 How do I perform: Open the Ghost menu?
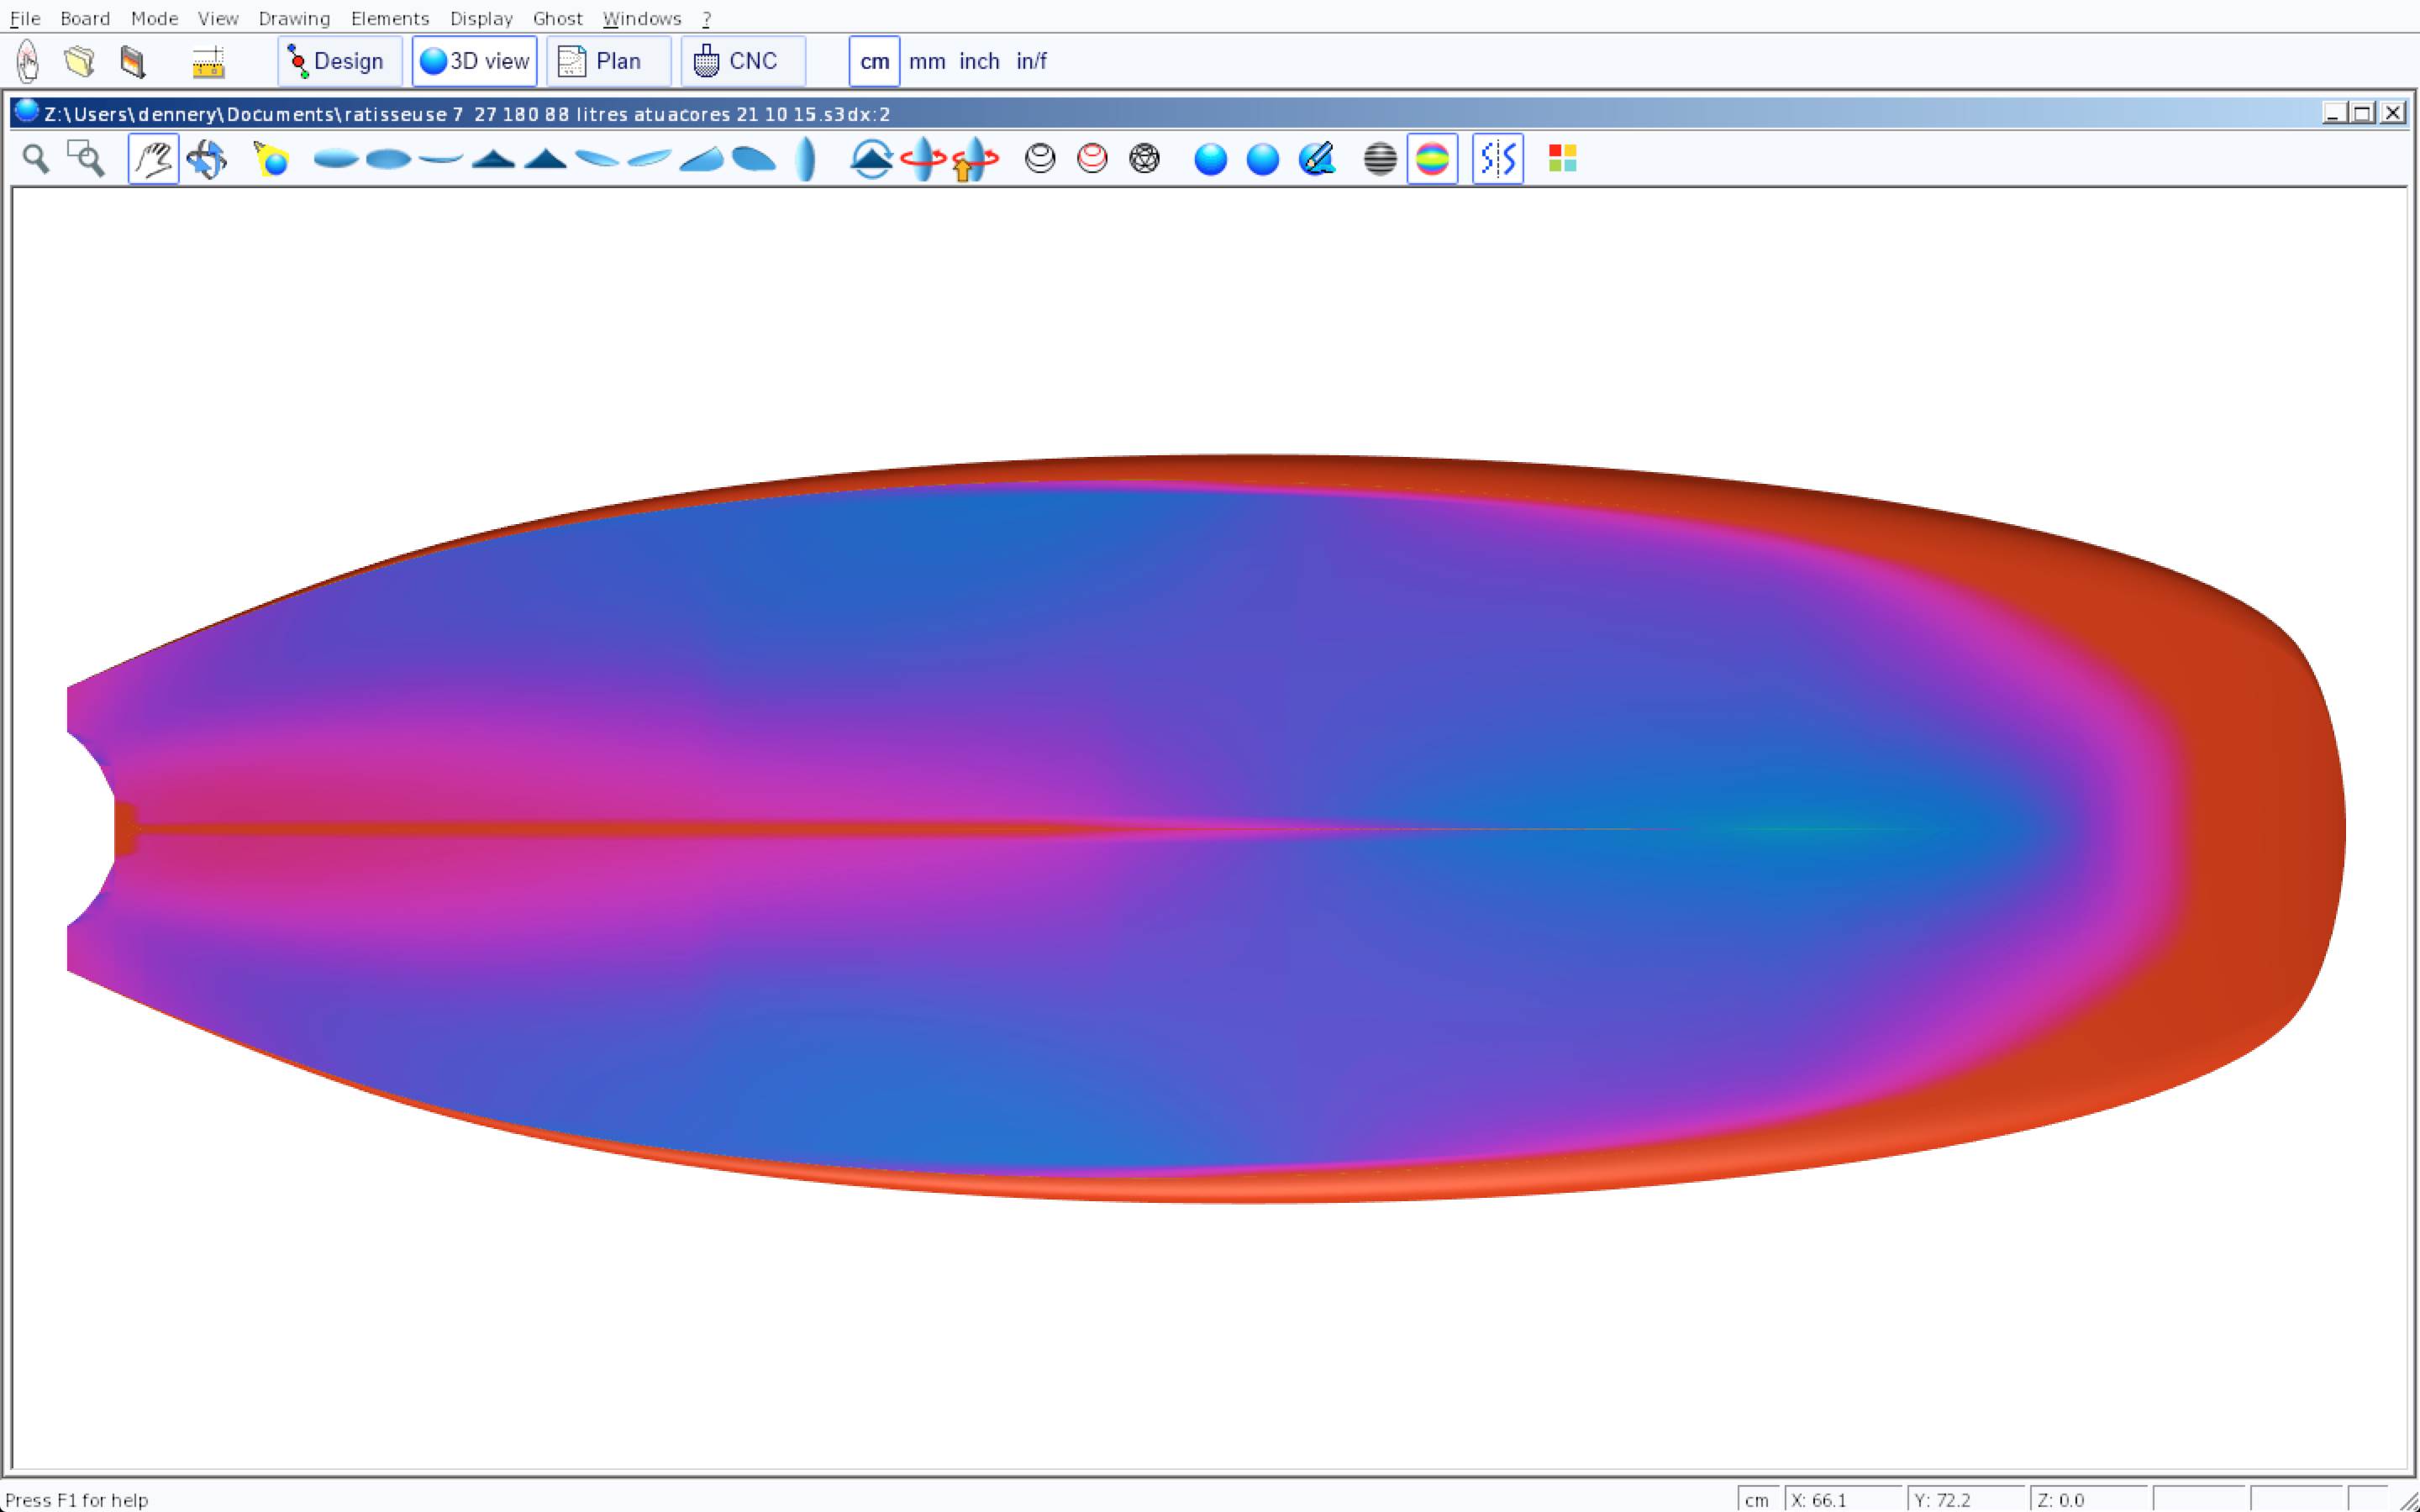557,18
